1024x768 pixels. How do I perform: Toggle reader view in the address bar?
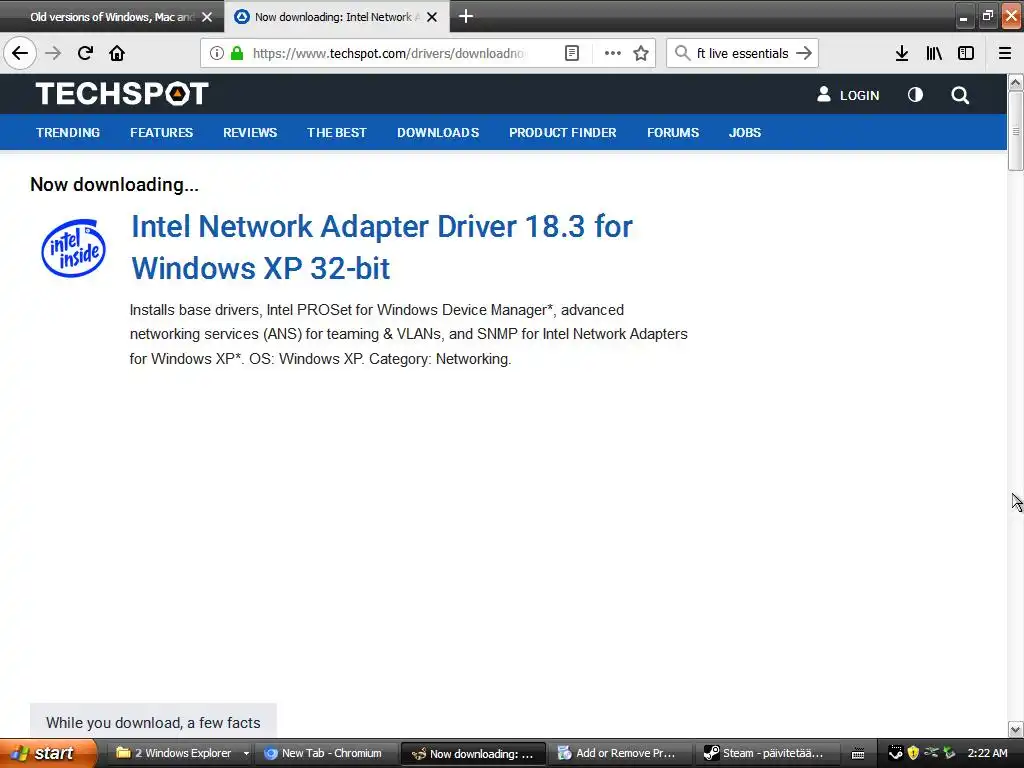tap(571, 53)
